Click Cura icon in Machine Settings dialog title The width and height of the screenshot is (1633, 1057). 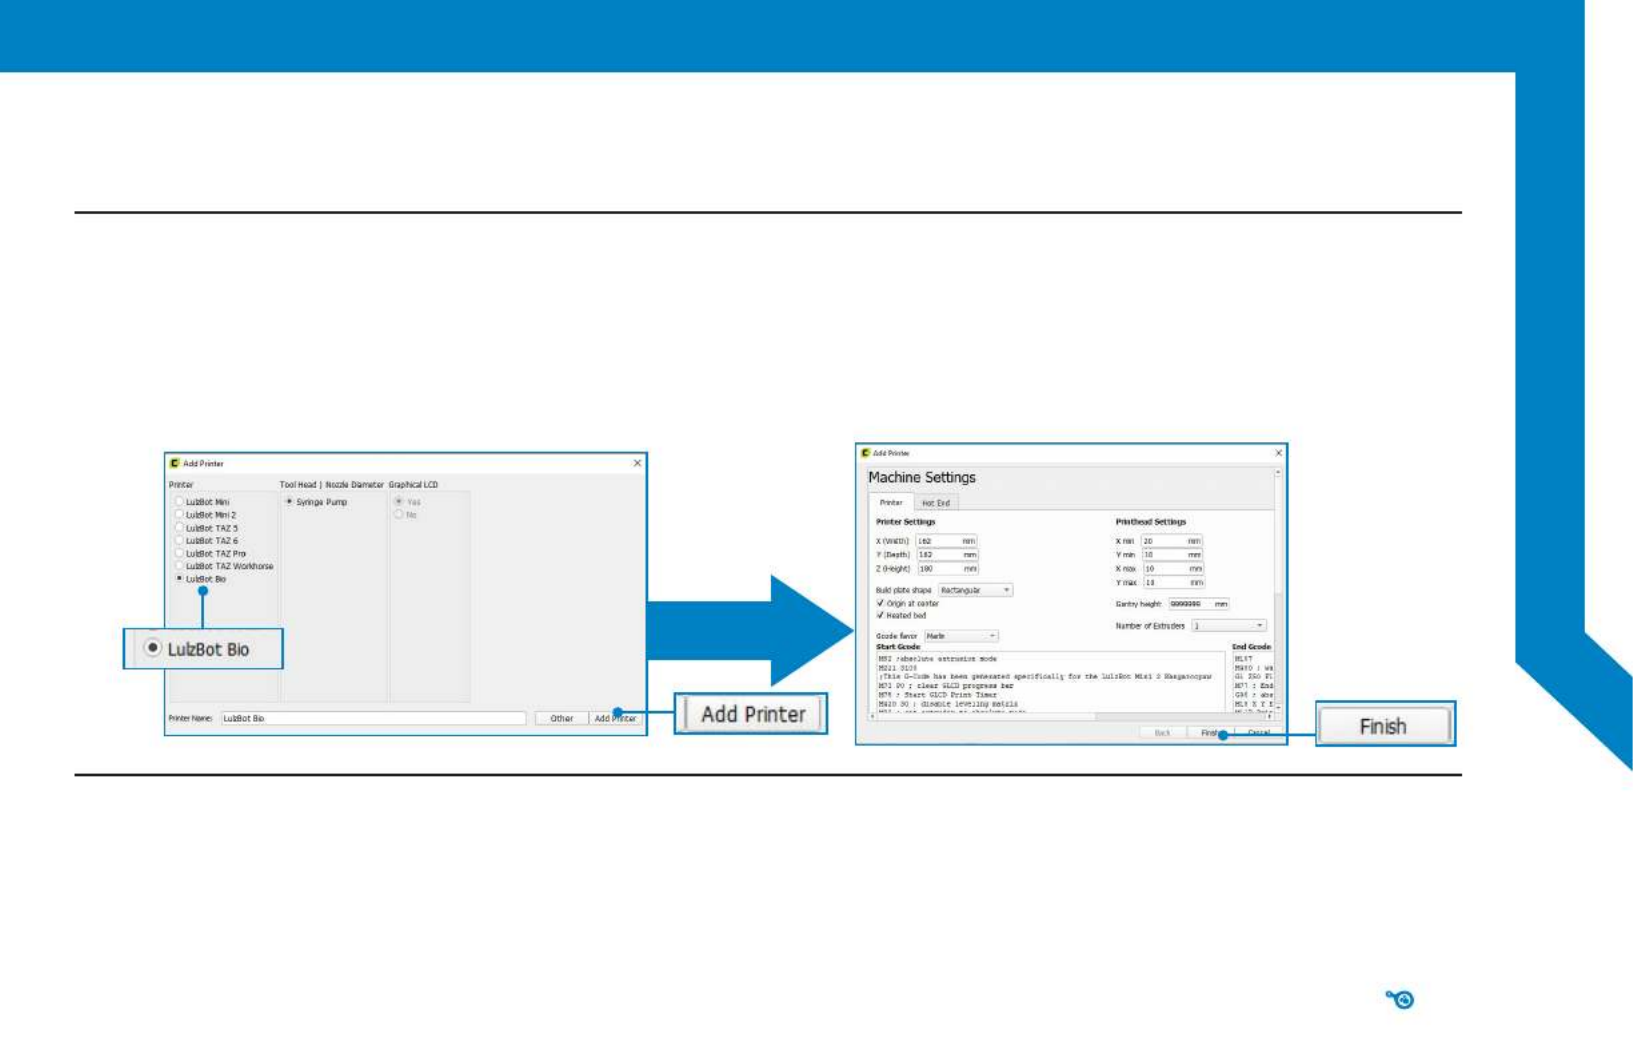coord(865,453)
